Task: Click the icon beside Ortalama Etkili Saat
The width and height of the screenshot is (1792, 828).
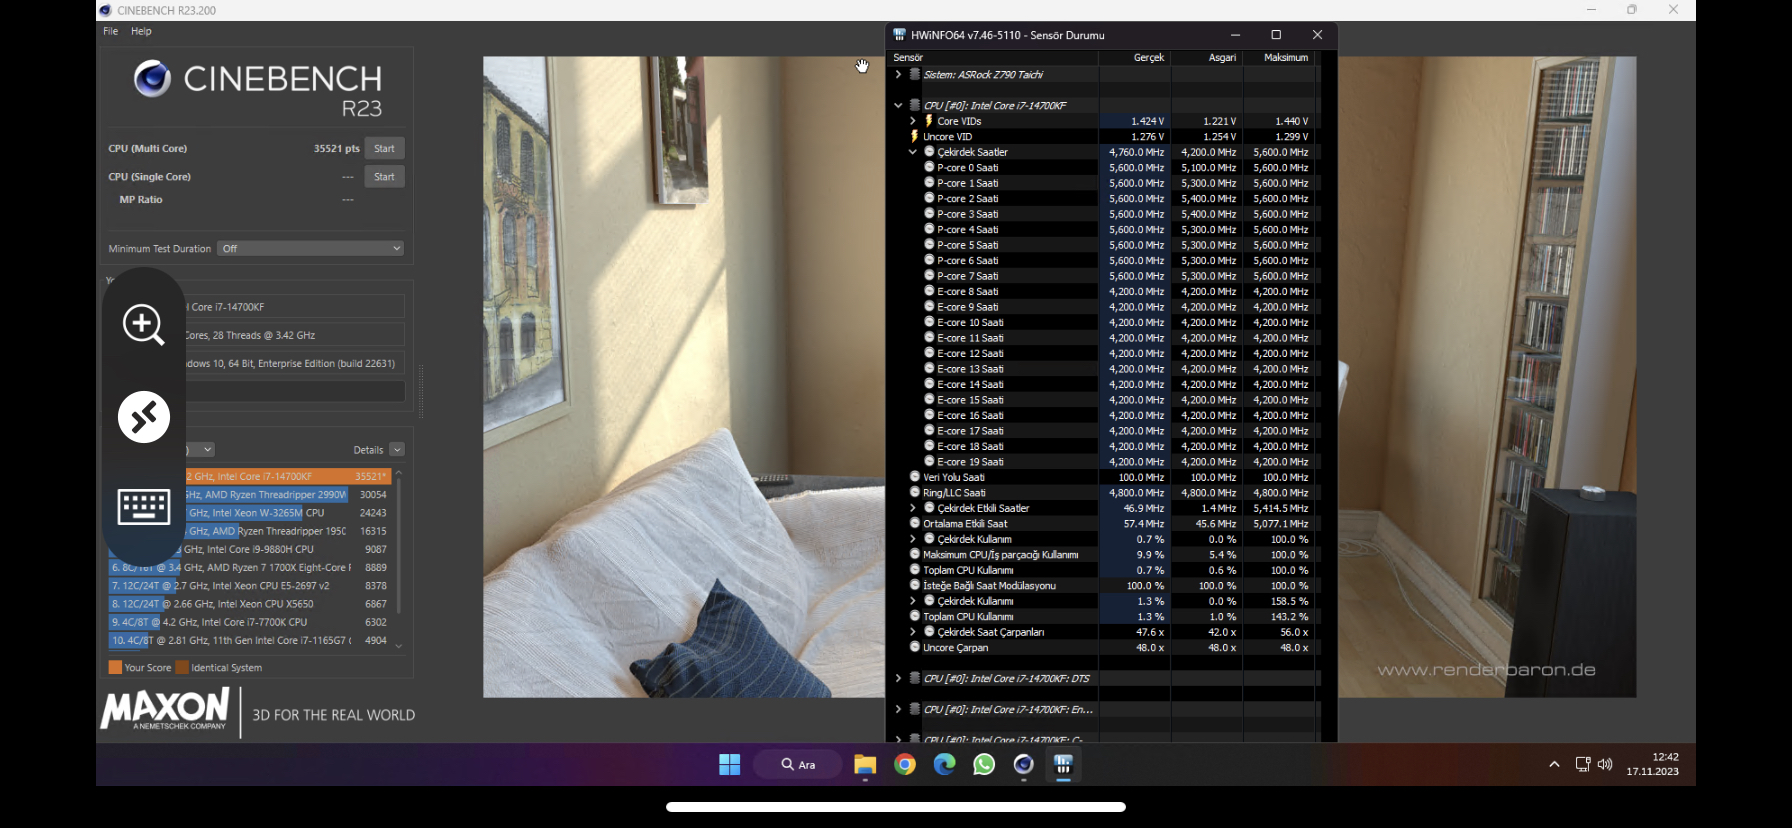Action: [914, 523]
